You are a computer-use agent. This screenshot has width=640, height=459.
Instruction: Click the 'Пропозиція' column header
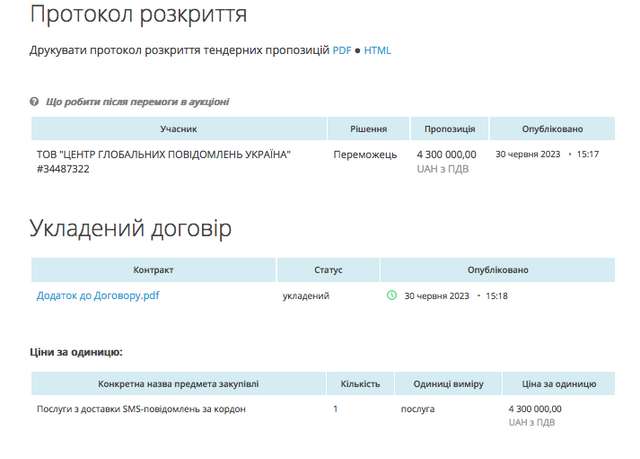point(449,129)
